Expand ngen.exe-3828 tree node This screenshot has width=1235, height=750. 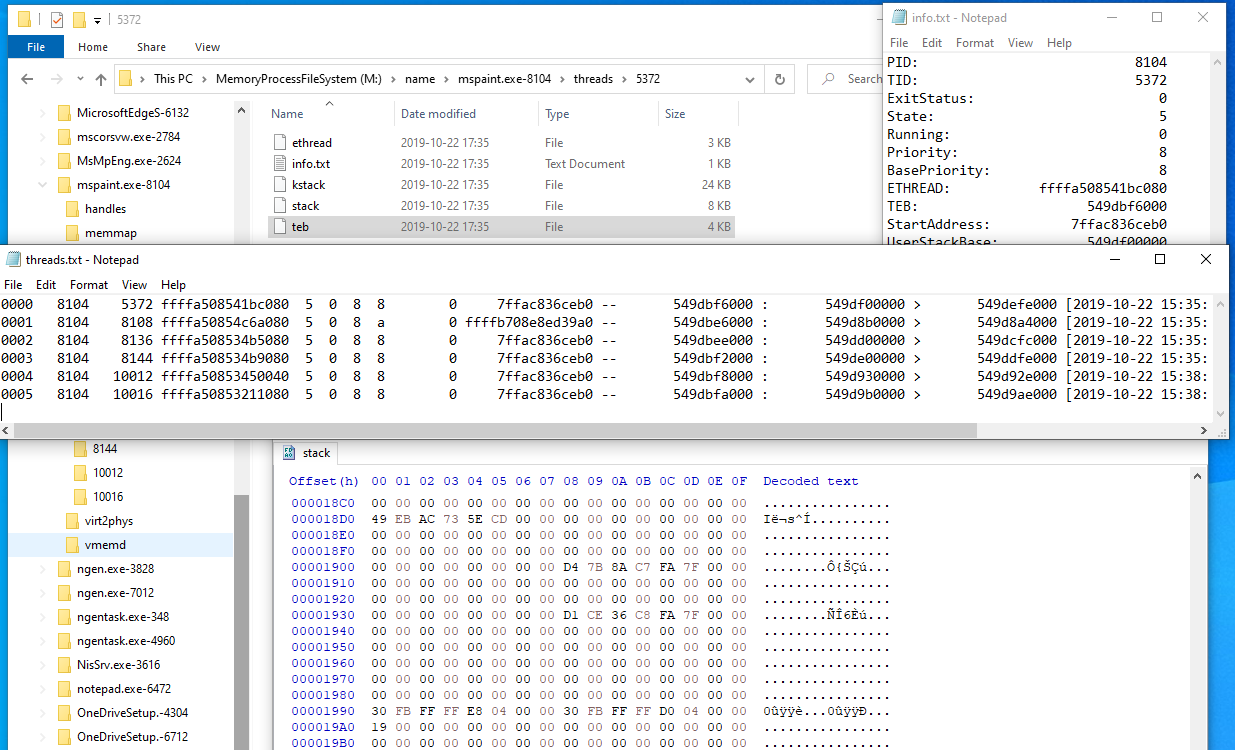42,569
